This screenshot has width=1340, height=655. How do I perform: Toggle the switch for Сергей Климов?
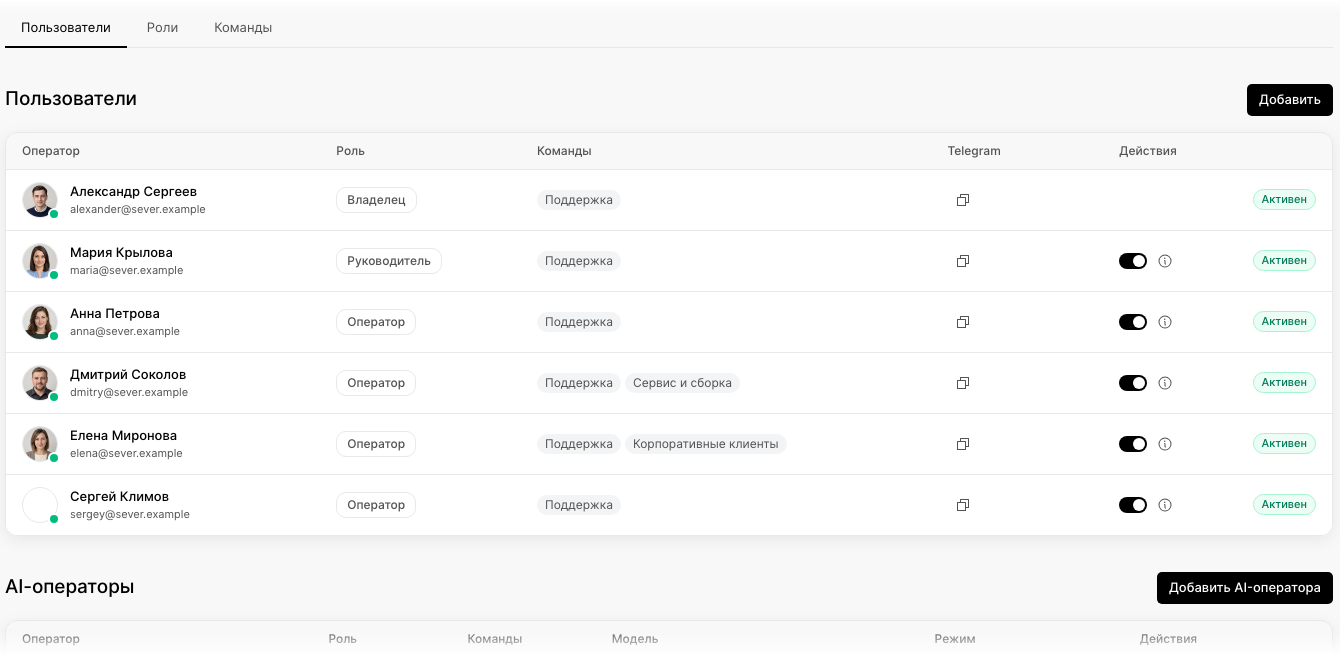point(1133,505)
